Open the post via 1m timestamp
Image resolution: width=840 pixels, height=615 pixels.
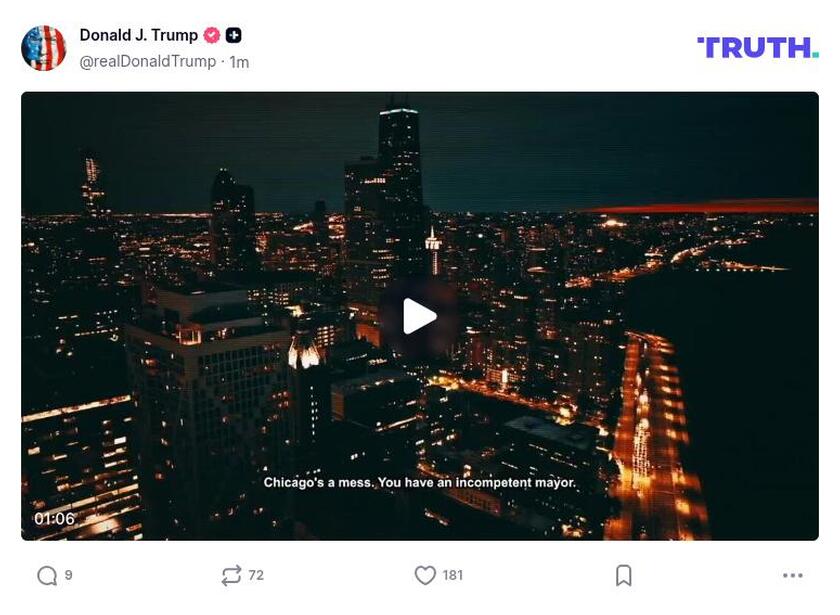(x=239, y=62)
